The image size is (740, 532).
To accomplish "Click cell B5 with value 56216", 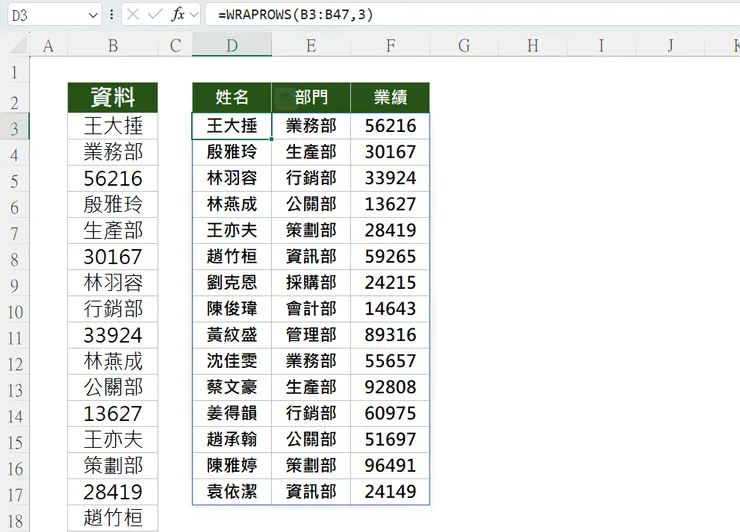I will (x=113, y=178).
